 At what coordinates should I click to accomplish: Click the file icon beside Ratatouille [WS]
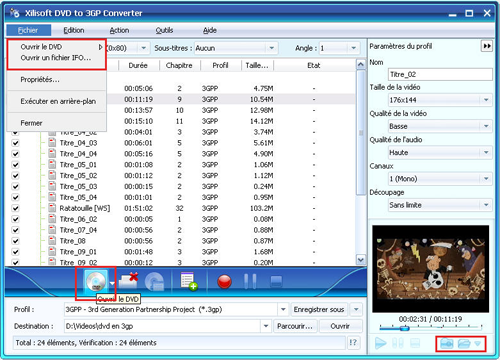pyautogui.click(x=52, y=208)
